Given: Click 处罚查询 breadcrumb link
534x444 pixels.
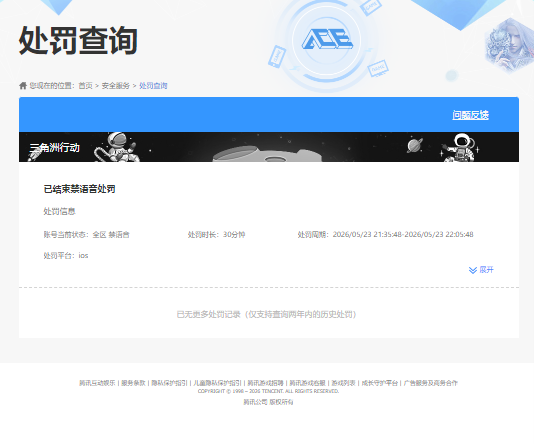Looking at the screenshot, I should 153,85.
